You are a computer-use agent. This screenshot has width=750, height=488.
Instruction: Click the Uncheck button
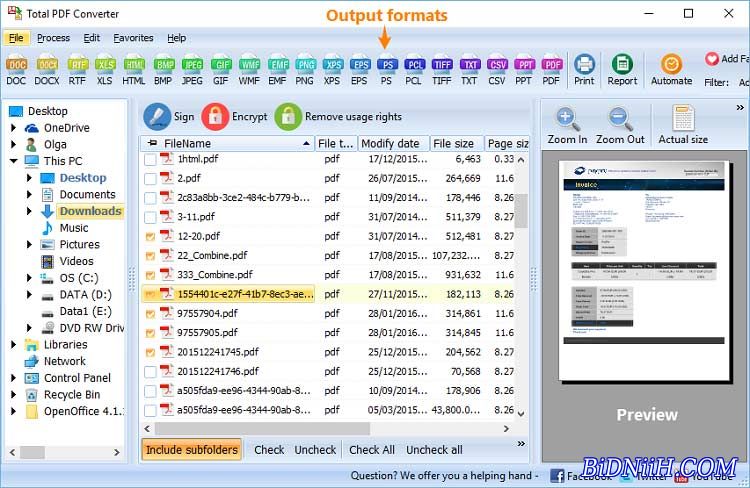315,450
